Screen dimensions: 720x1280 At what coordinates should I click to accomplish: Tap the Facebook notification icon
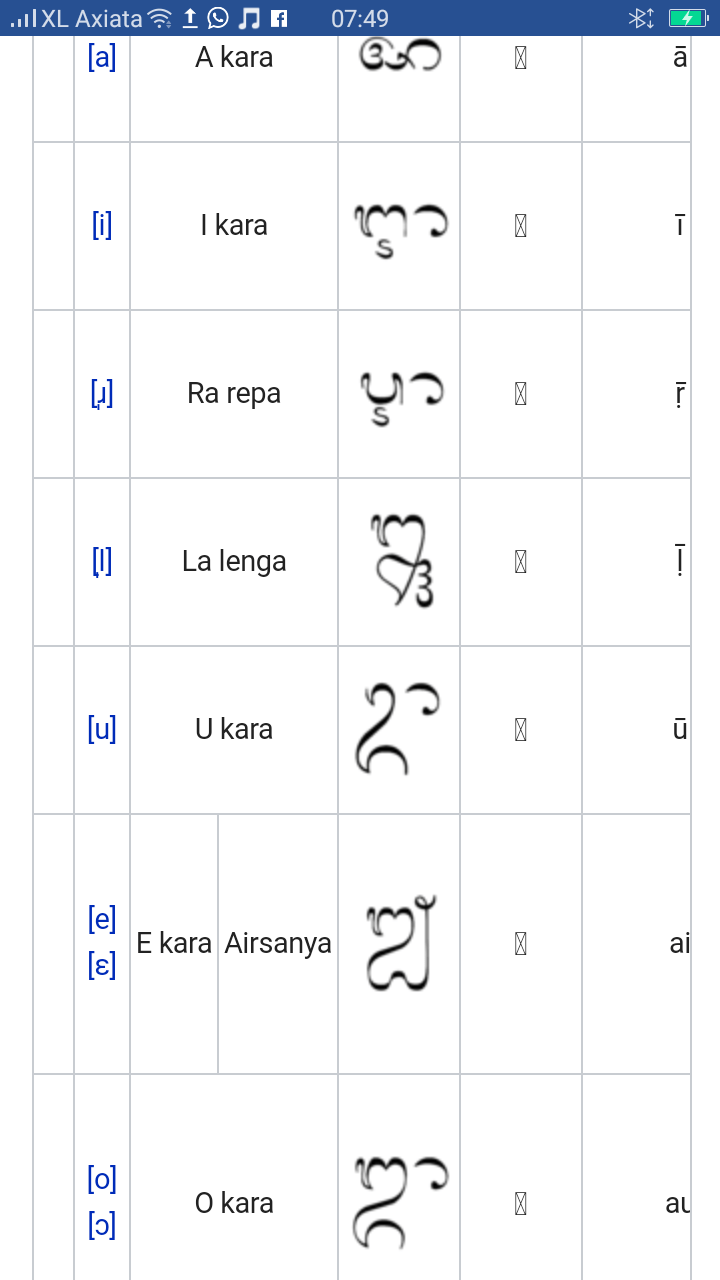pos(279,18)
